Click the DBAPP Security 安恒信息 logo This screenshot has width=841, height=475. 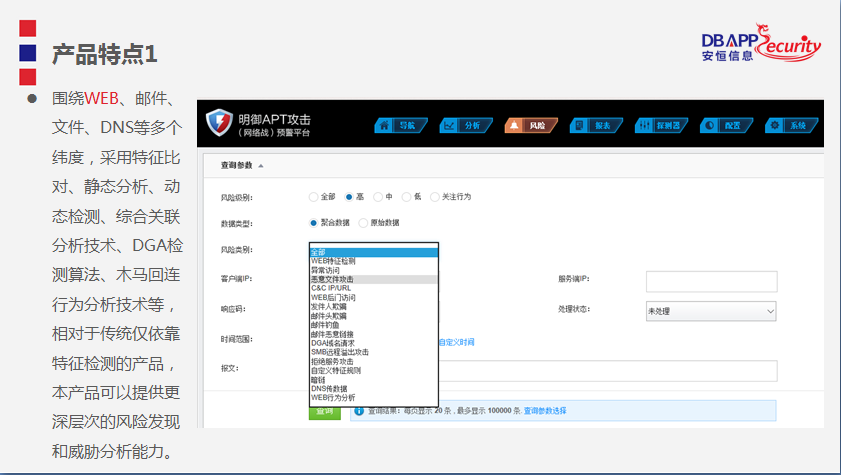pos(761,42)
